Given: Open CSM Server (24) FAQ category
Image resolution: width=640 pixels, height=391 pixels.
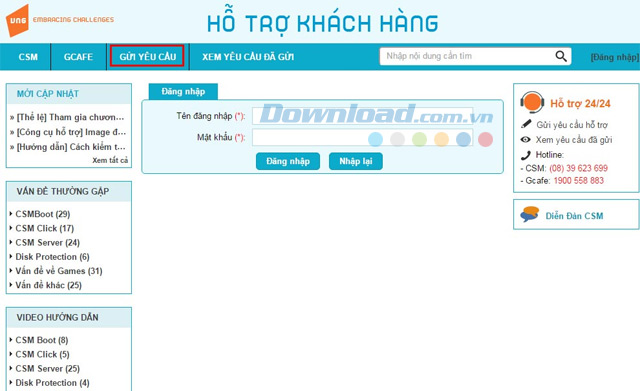Looking at the screenshot, I should click(47, 242).
